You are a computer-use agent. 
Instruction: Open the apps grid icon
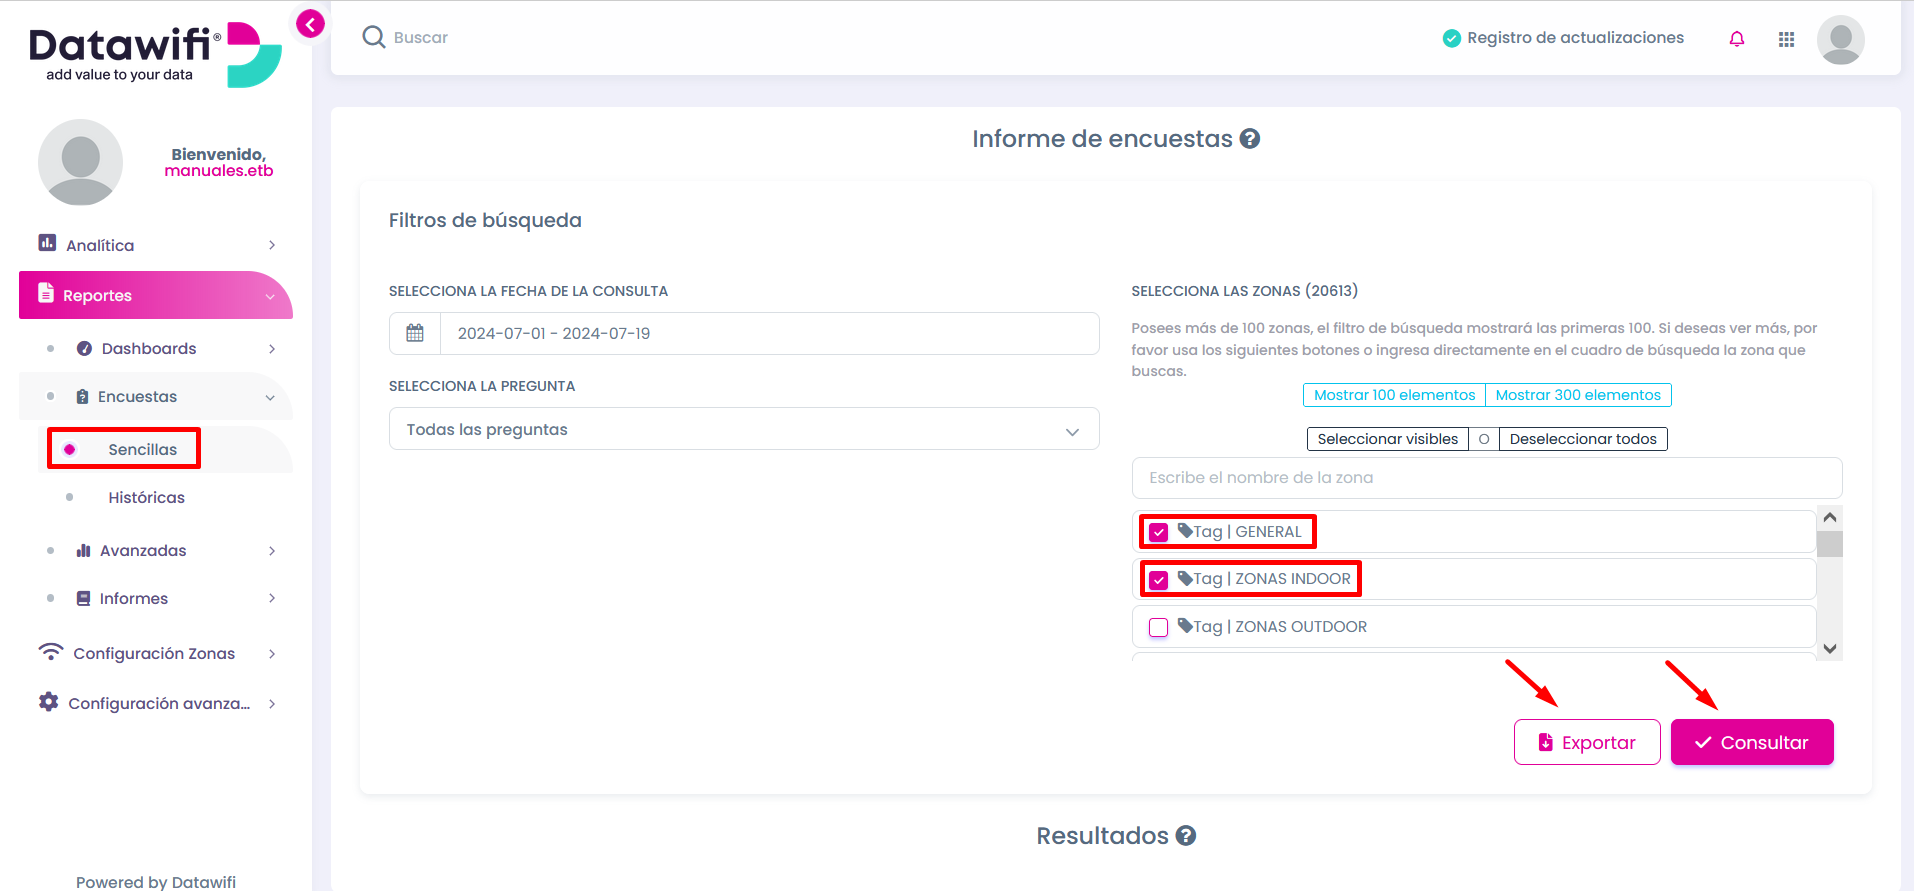pyautogui.click(x=1786, y=39)
